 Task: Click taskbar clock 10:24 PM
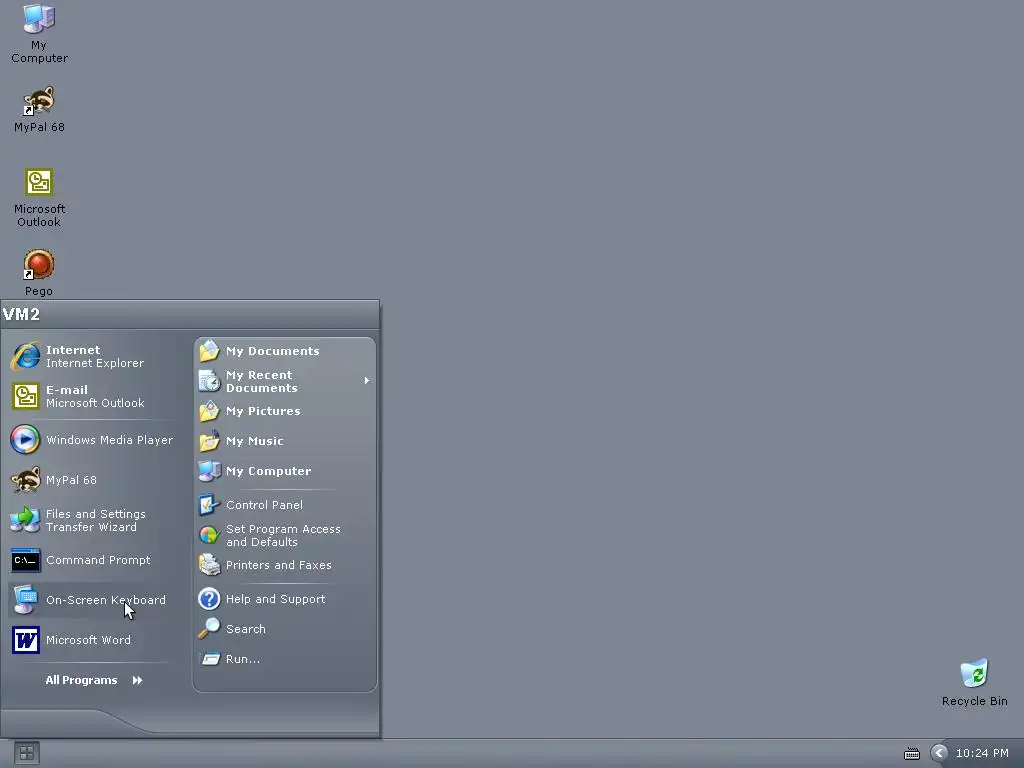tap(982, 753)
